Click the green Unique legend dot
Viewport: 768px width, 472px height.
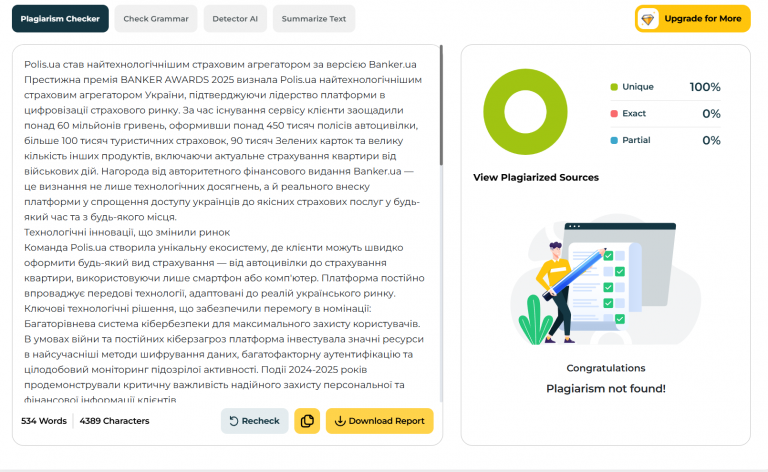pos(614,87)
